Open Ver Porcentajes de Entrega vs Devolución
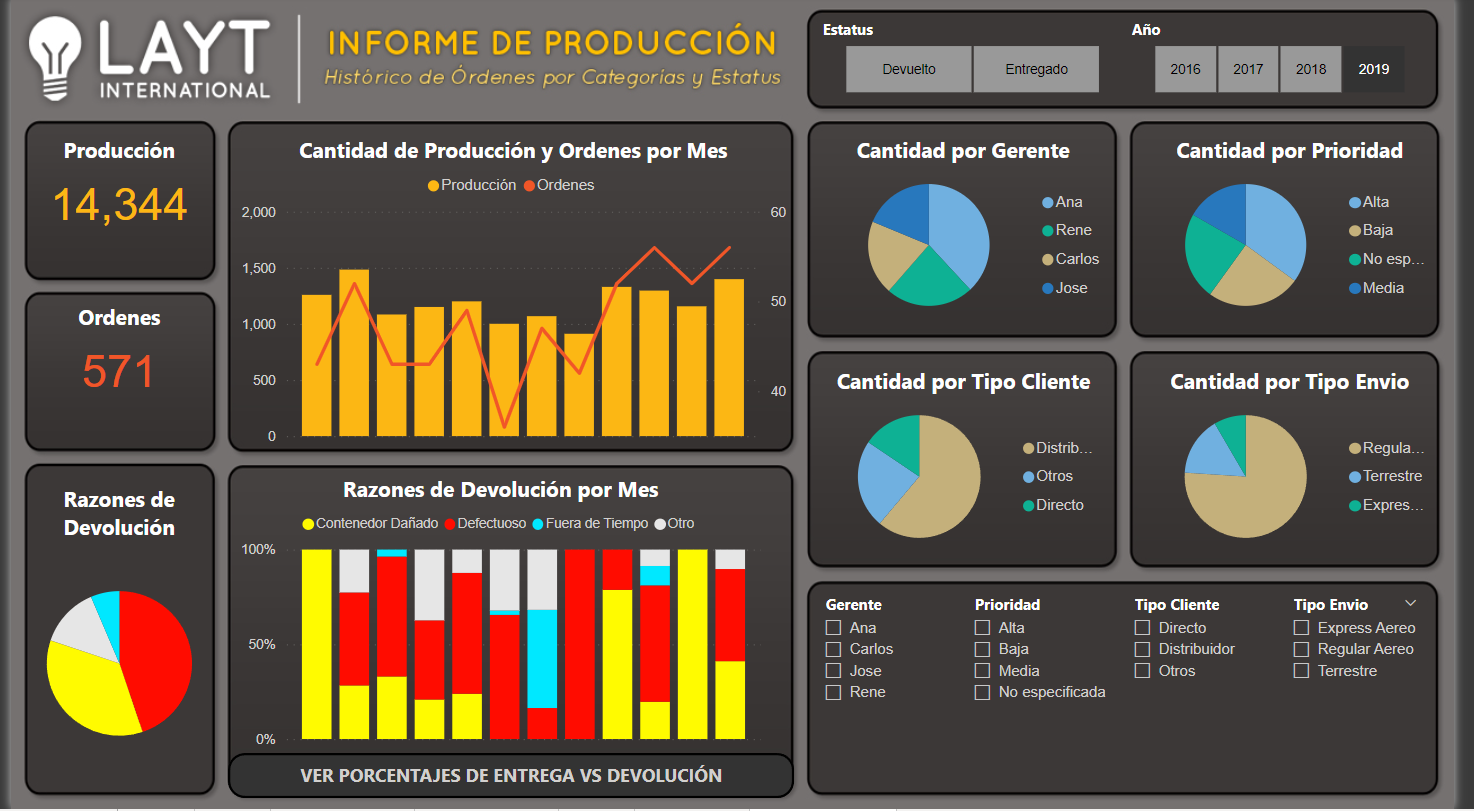The width and height of the screenshot is (1474, 811). click(511, 776)
